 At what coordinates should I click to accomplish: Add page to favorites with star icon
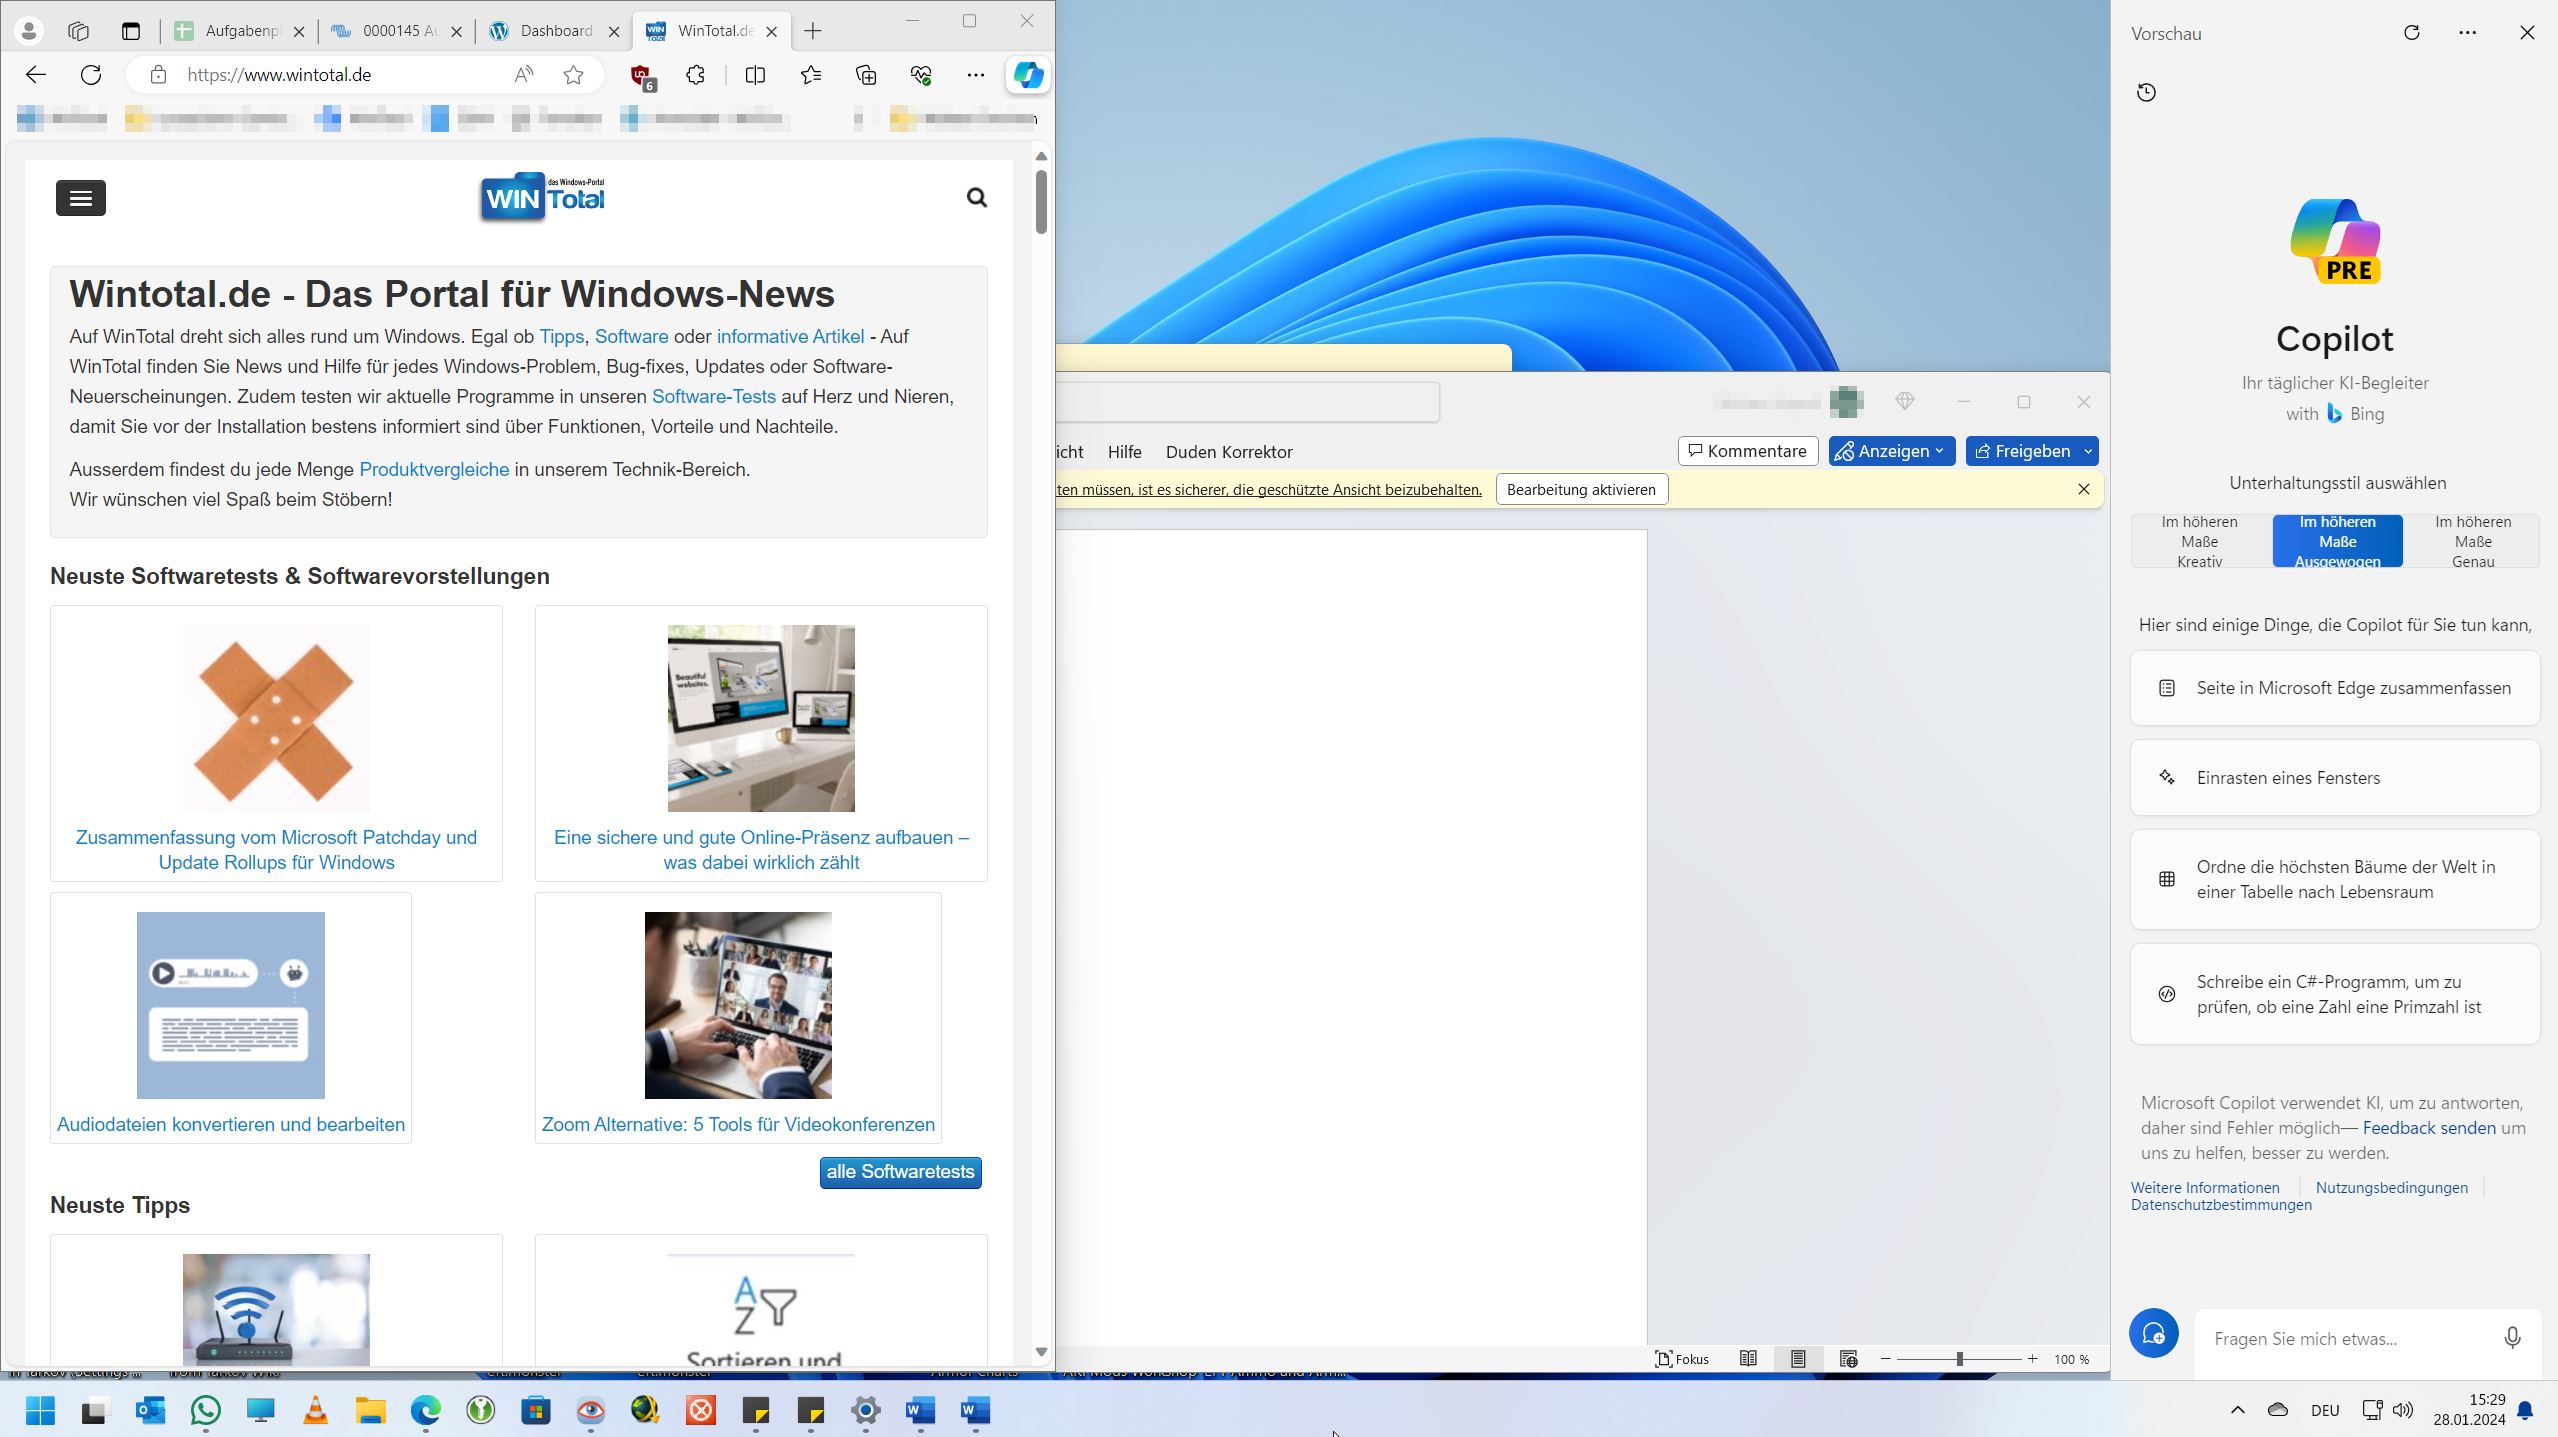pyautogui.click(x=573, y=75)
